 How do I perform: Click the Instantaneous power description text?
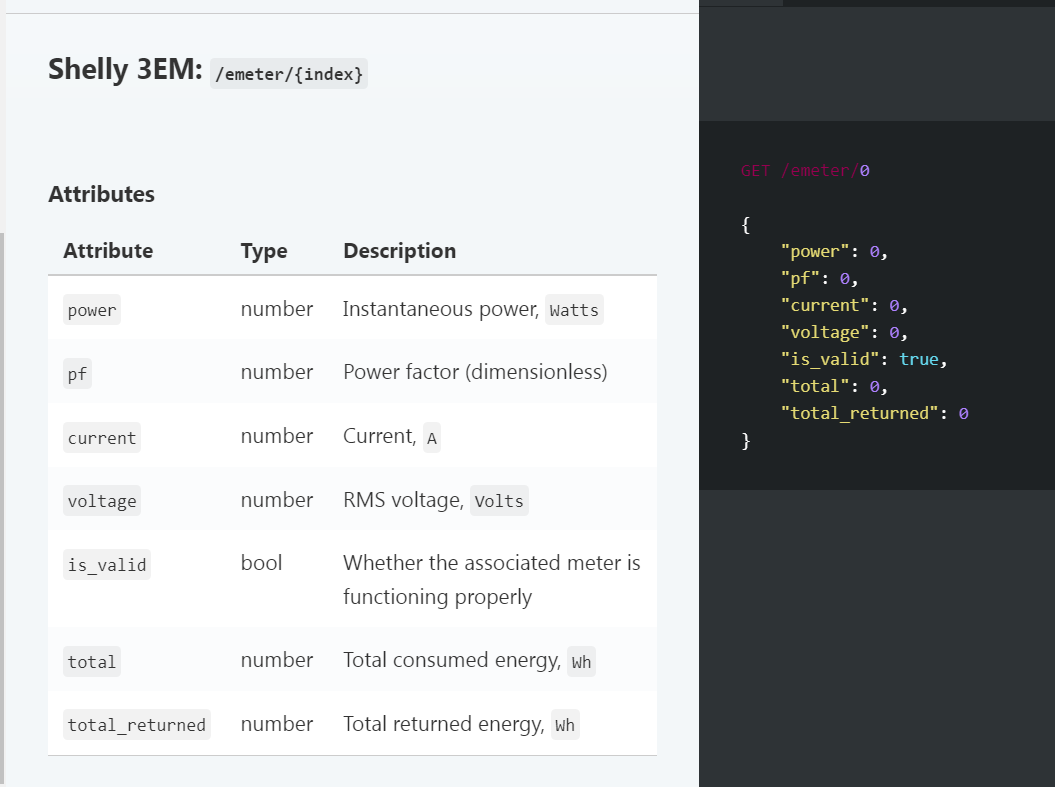(441, 309)
